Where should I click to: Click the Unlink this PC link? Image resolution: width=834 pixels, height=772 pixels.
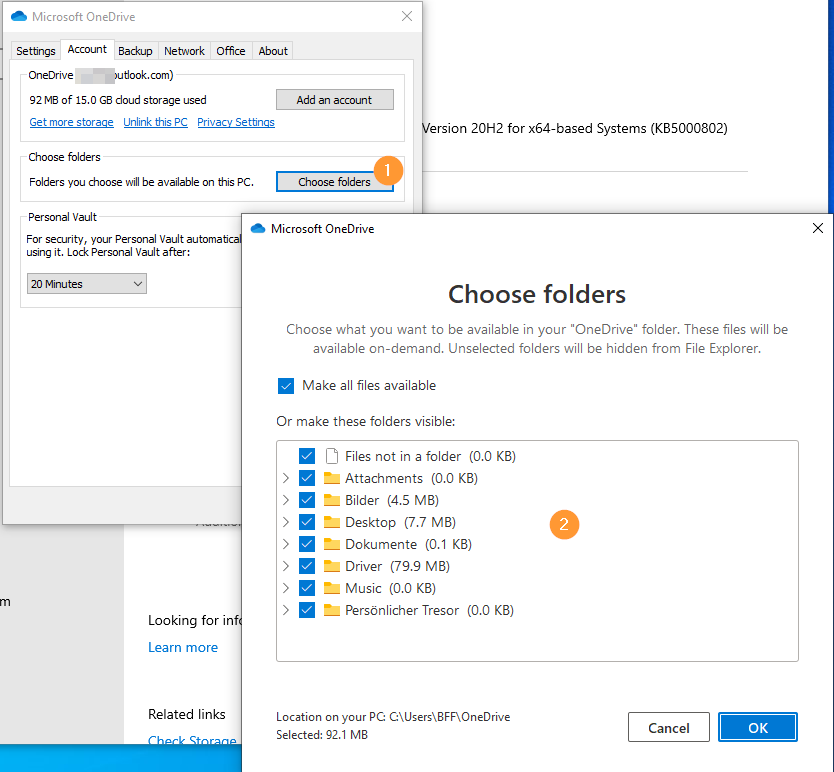[x=155, y=122]
